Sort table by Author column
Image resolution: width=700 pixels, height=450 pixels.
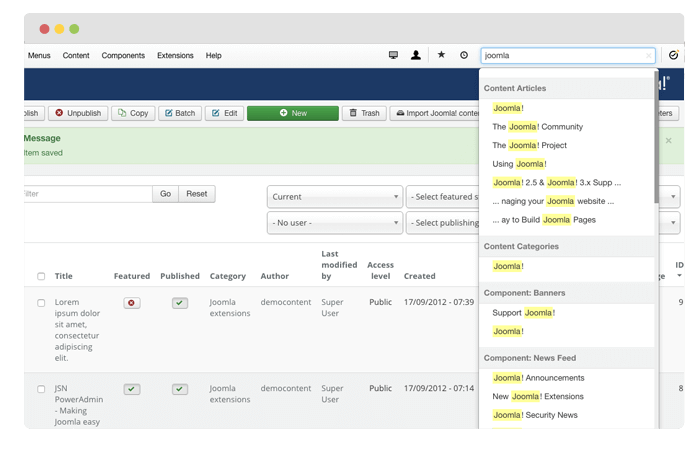pyautogui.click(x=275, y=276)
